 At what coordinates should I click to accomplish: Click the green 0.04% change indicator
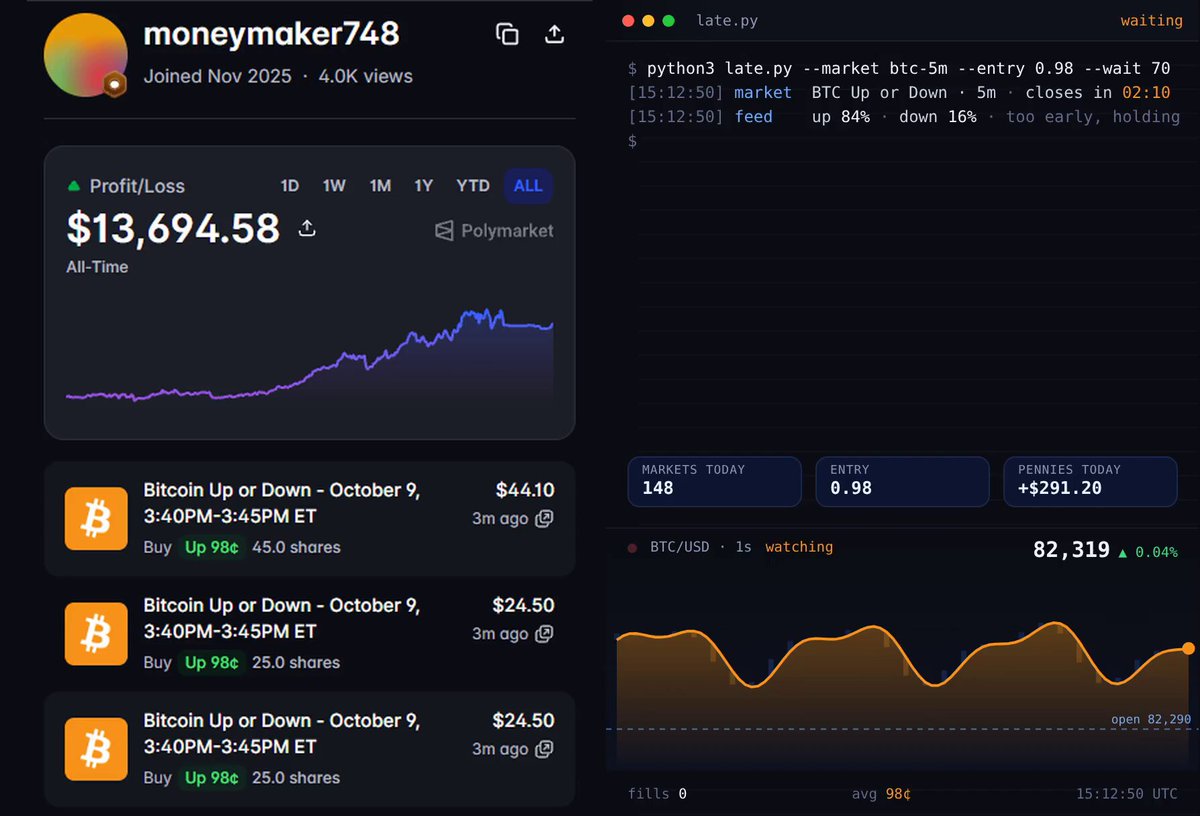point(1147,551)
